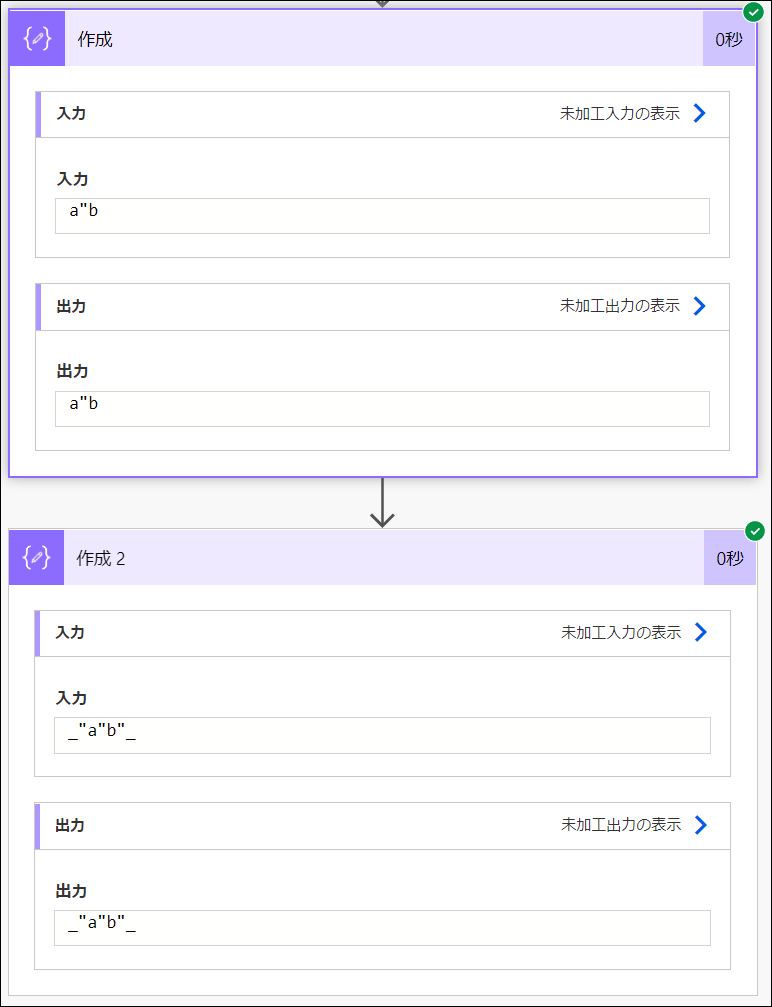
Task: Click the chevron beside 未加工入力の表示 in 作成 2
Action: coord(701,632)
